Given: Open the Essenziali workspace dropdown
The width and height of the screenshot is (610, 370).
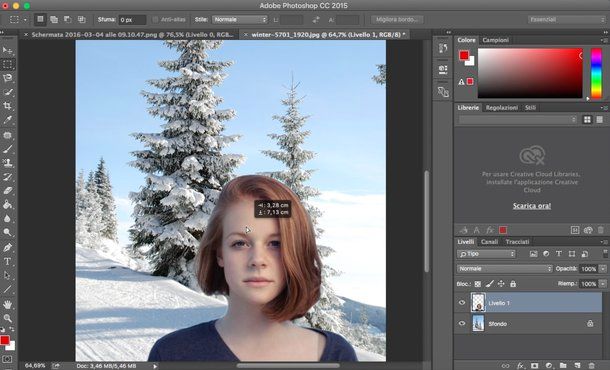Looking at the screenshot, I should [566, 19].
